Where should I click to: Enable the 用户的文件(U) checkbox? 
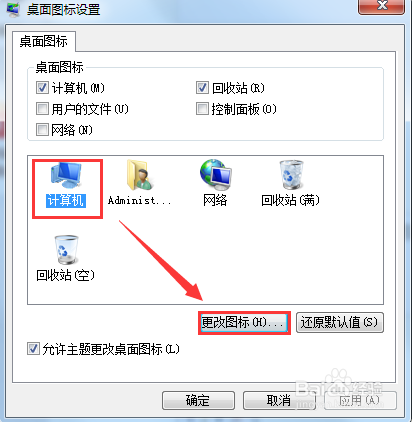coord(42,109)
